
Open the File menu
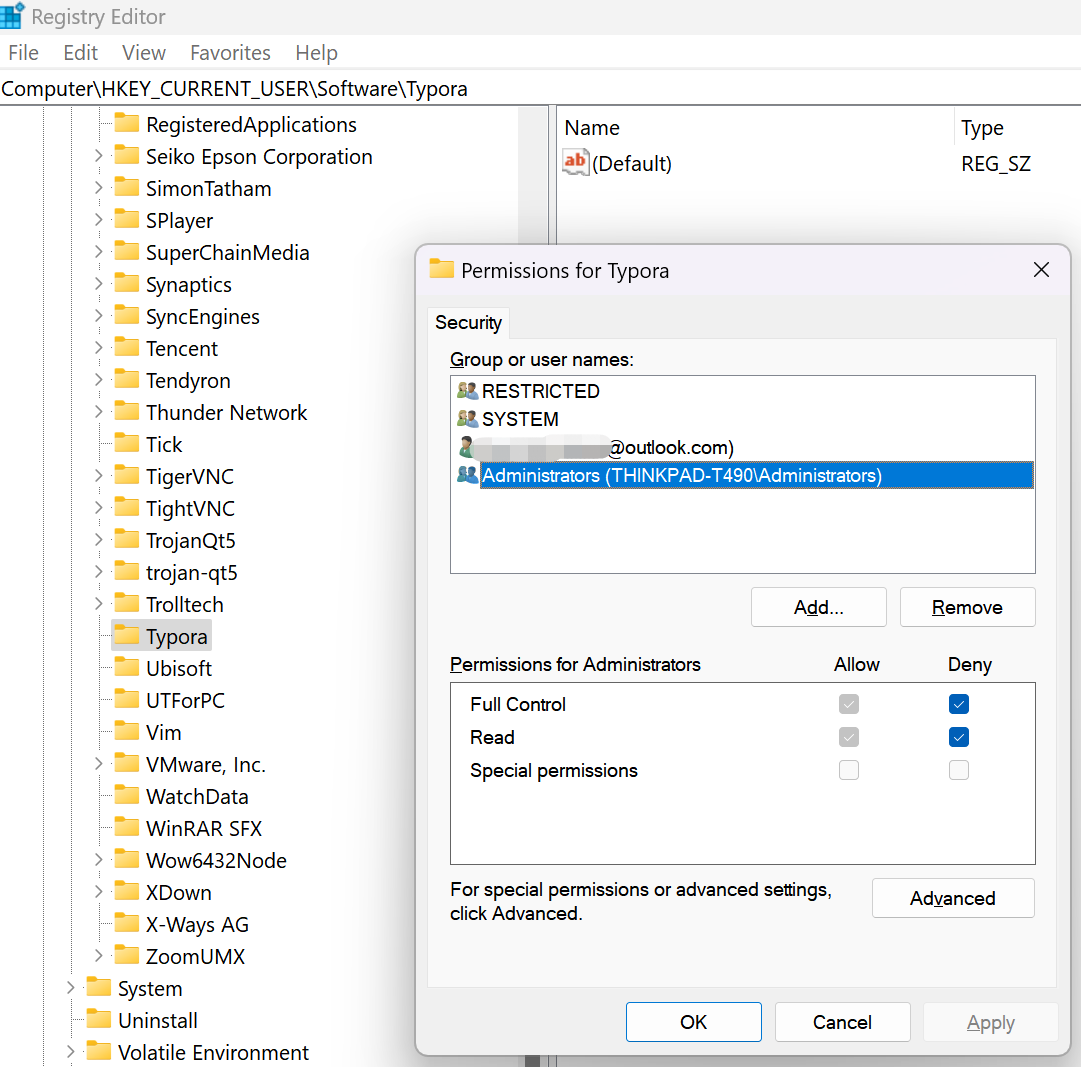point(23,53)
